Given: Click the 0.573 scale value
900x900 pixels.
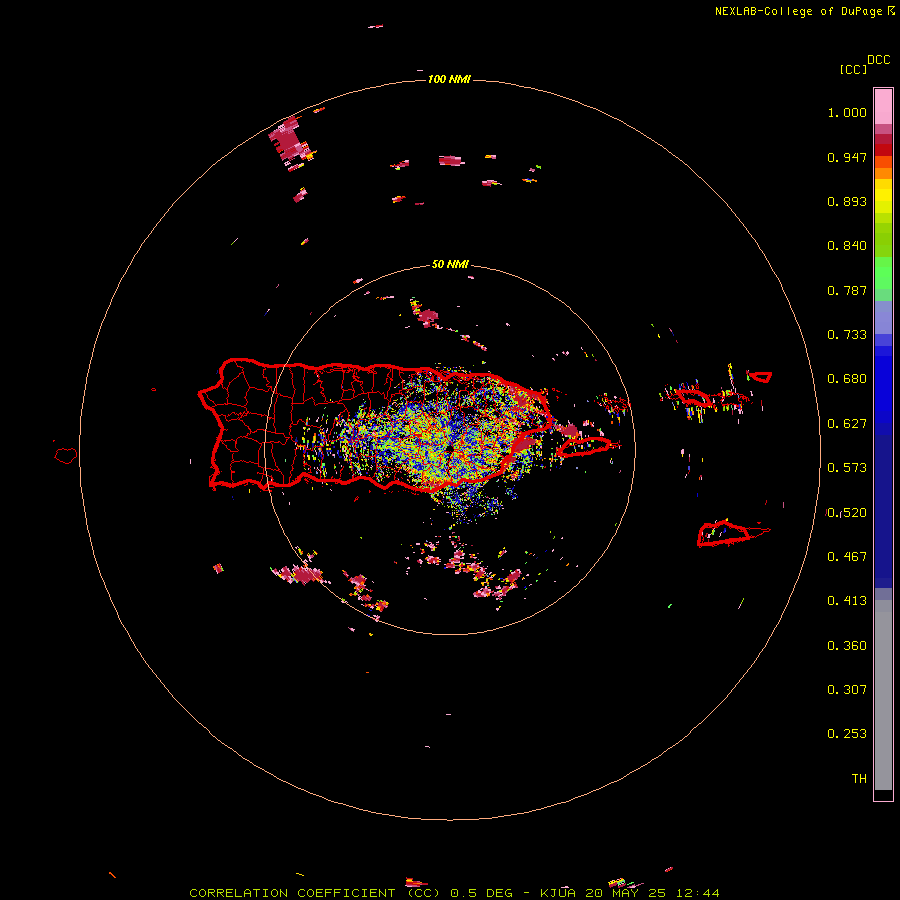Looking at the screenshot, I should pos(847,468).
